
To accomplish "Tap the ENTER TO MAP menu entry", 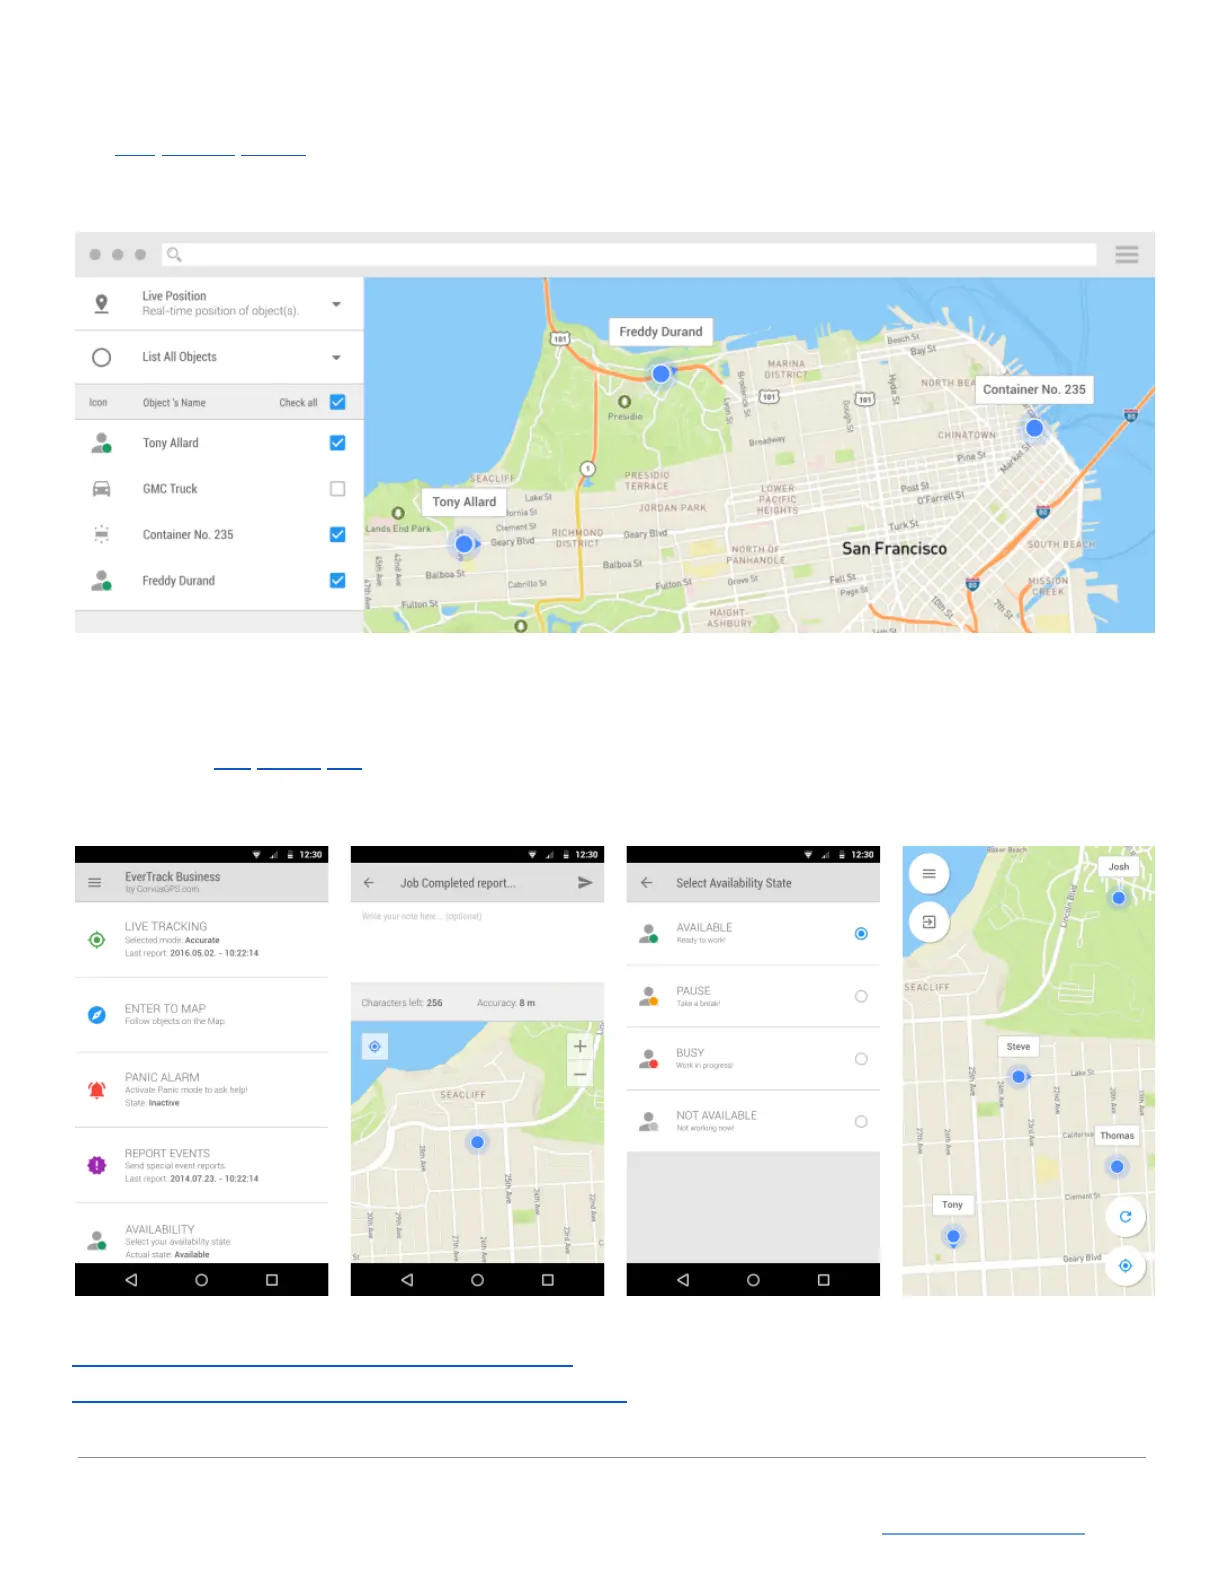I will [202, 1015].
